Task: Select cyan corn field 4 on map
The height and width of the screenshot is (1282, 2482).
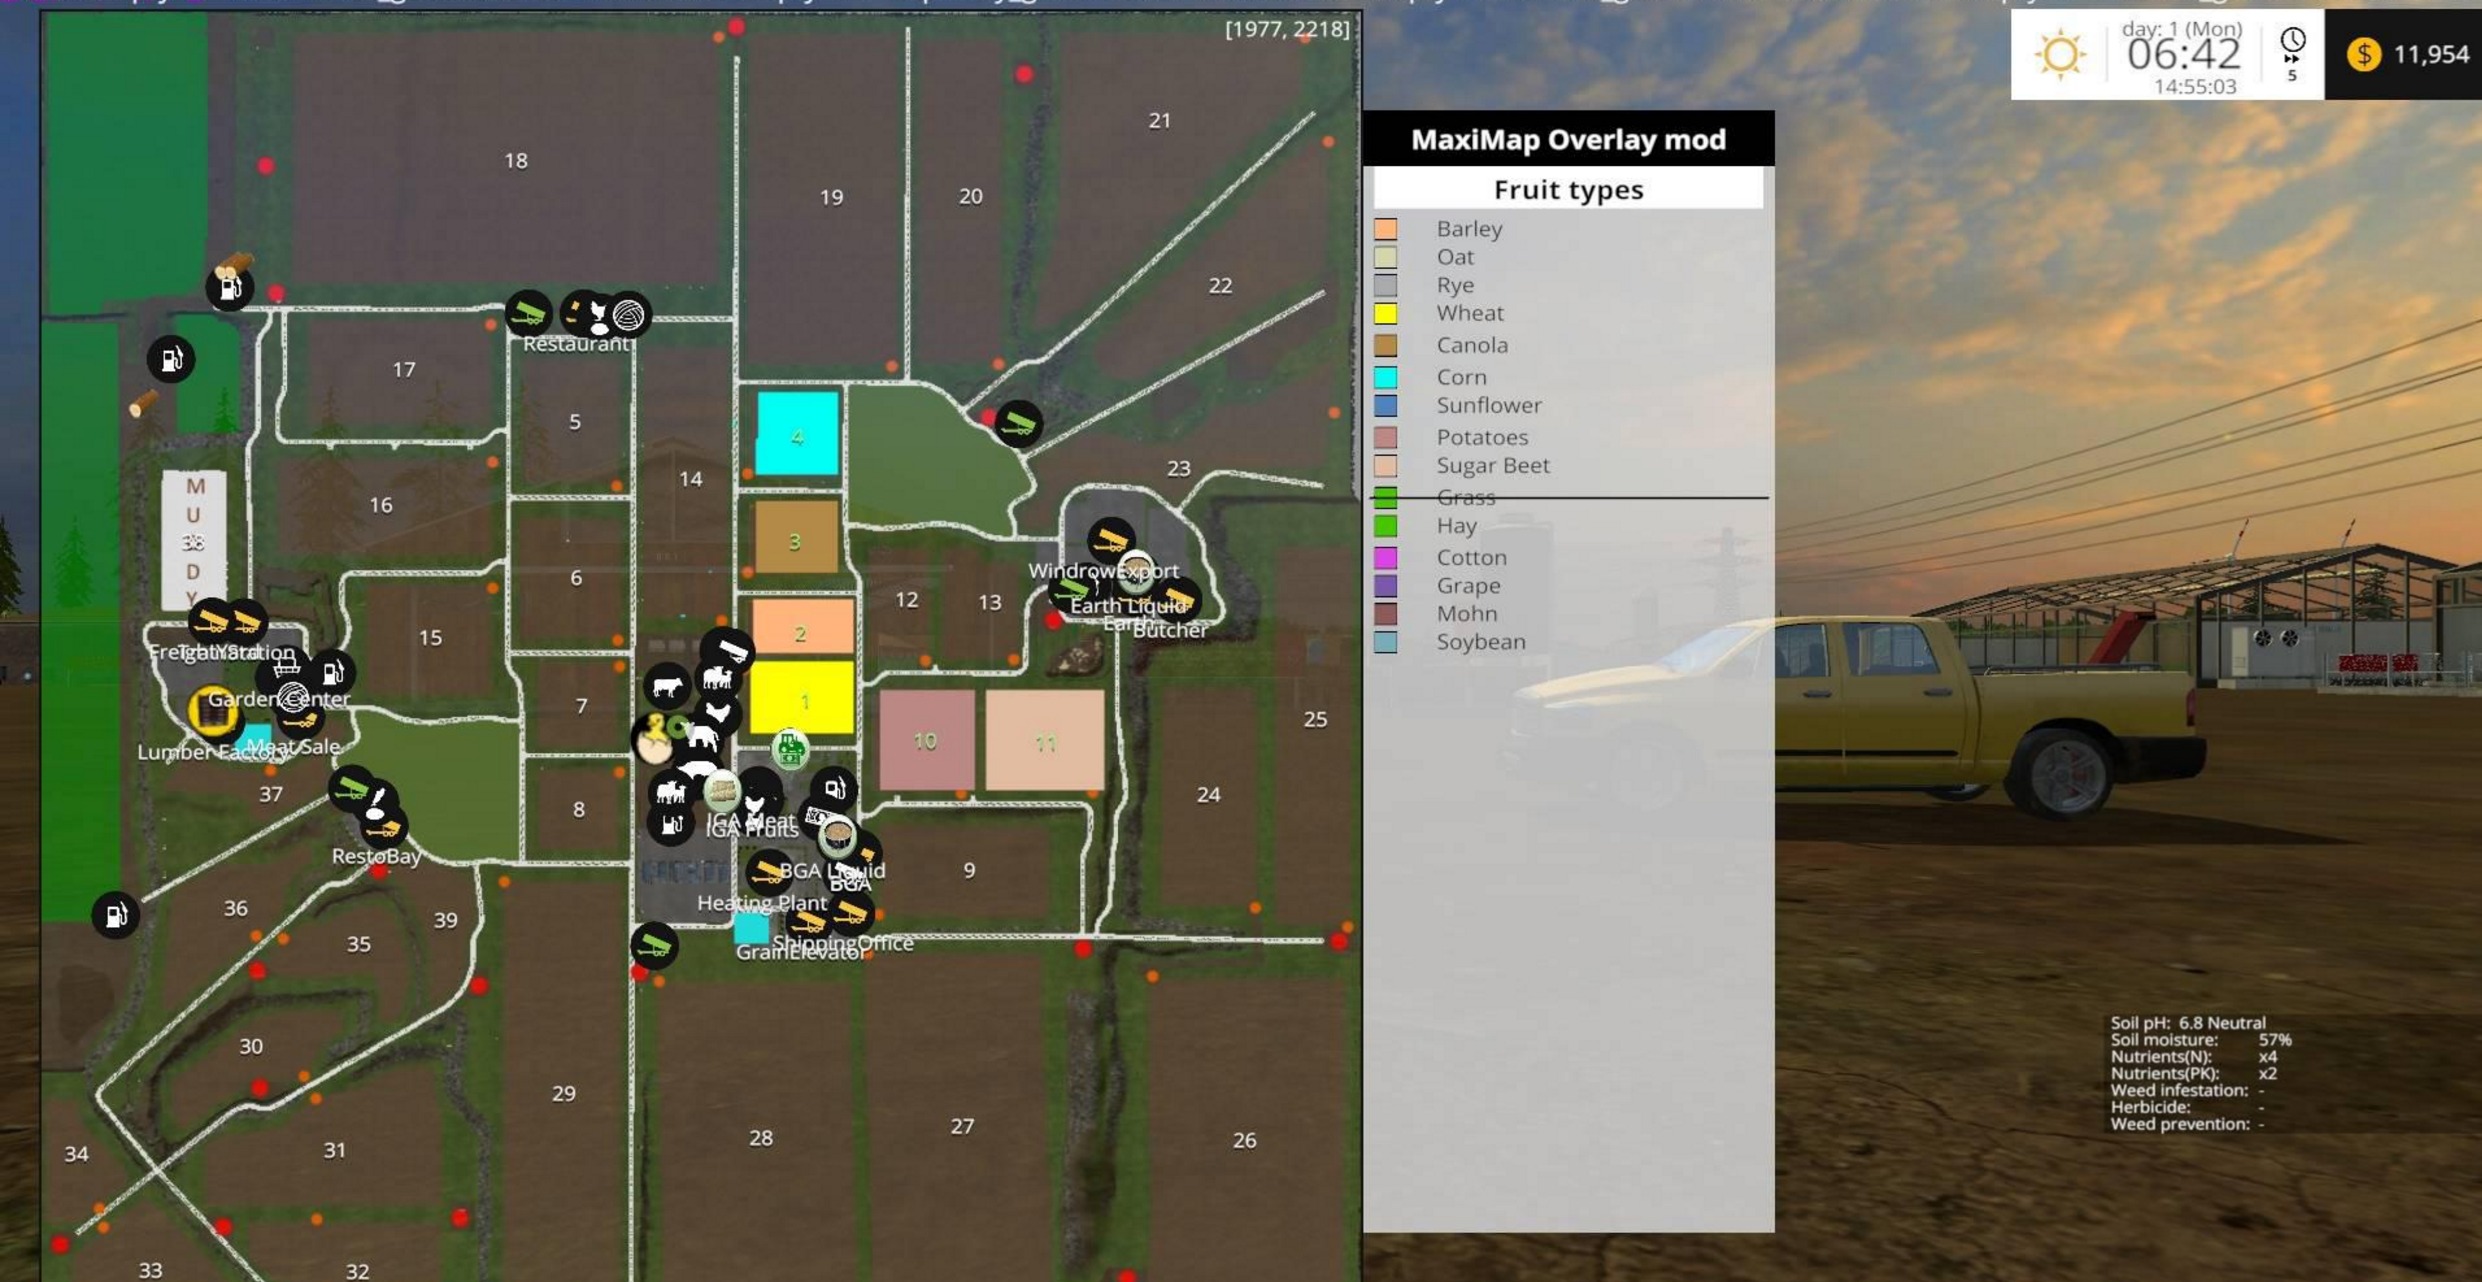Action: (797, 433)
